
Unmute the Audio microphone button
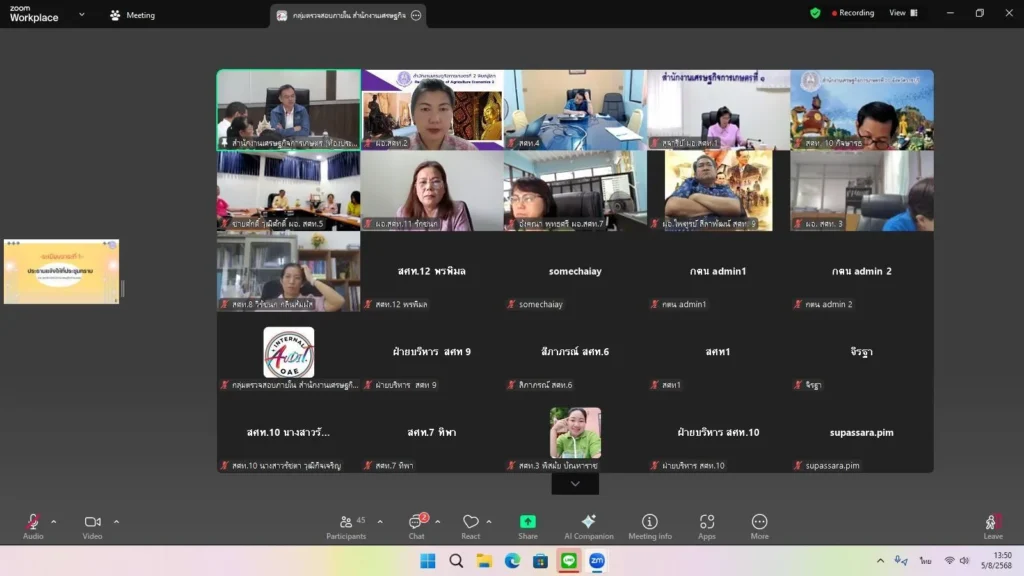coord(33,526)
